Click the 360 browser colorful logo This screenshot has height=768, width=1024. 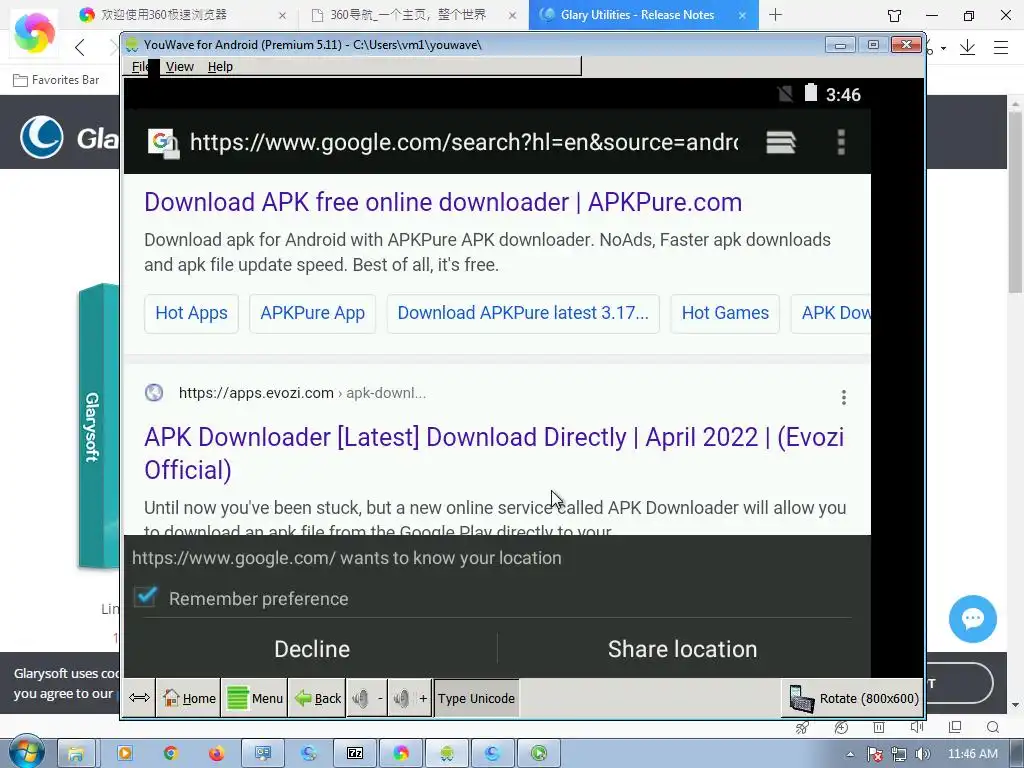click(x=34, y=33)
